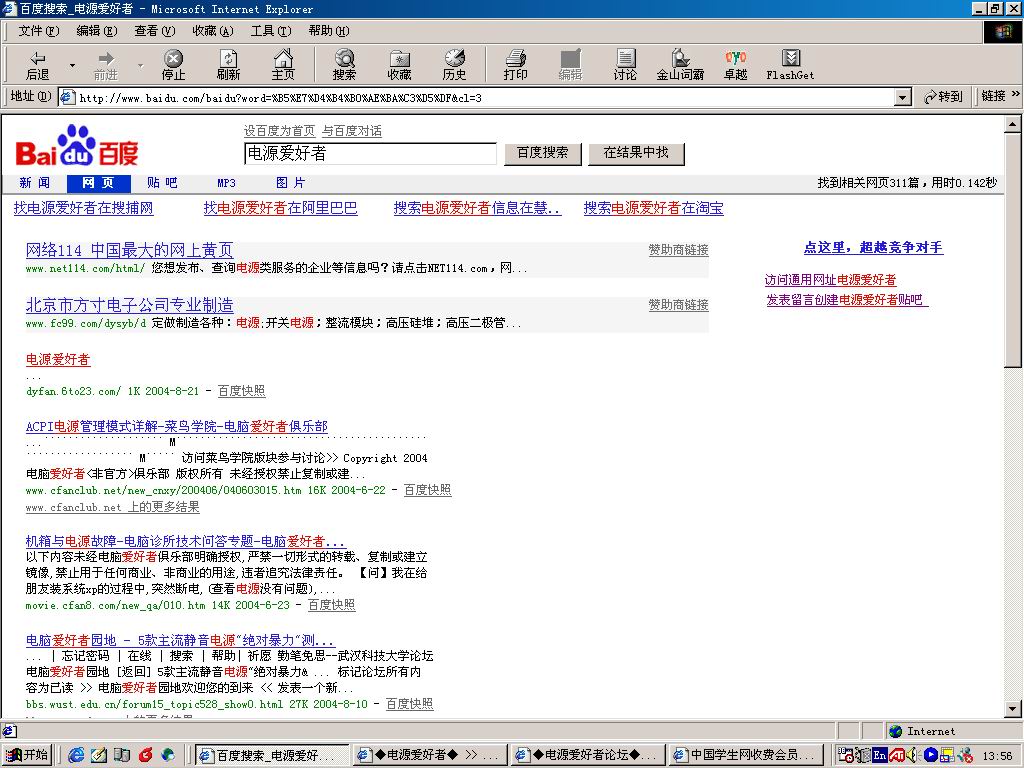
Task: Open the Back history dropdown arrow
Action: click(x=72, y=65)
